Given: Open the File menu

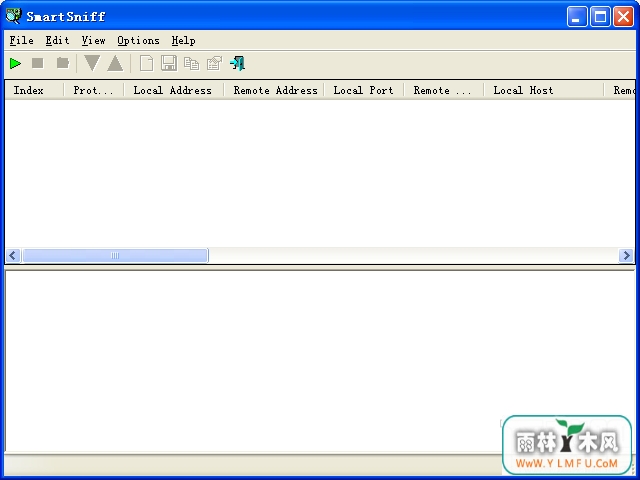Looking at the screenshot, I should click(21, 40).
